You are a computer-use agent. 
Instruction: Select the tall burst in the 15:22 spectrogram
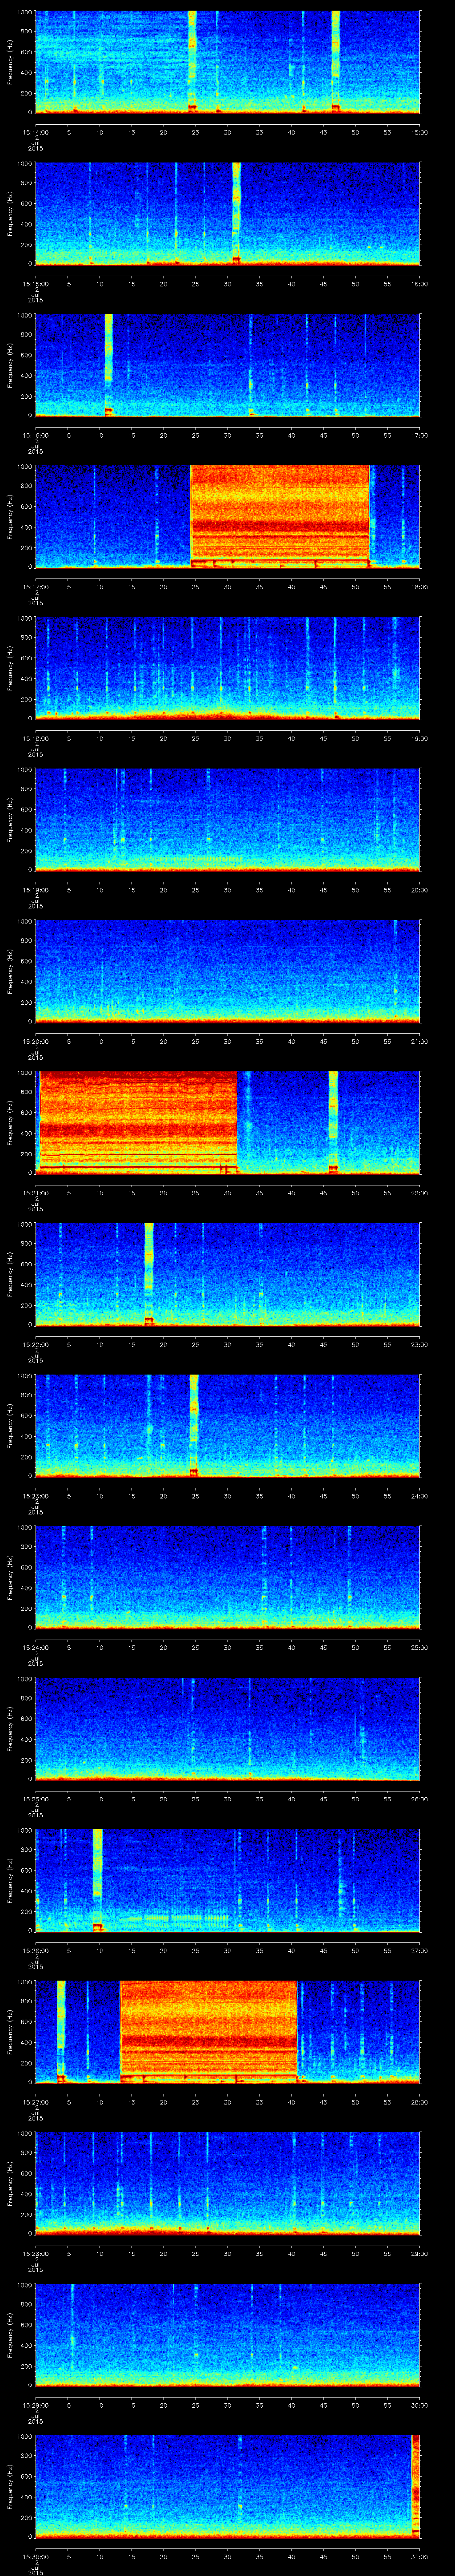pyautogui.click(x=149, y=1273)
